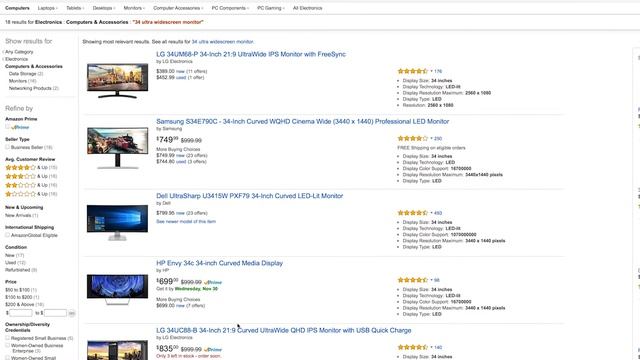The width and height of the screenshot is (640, 360).
Task: Open the LG 34UM68-P monitor thumbnail
Action: tap(118, 80)
